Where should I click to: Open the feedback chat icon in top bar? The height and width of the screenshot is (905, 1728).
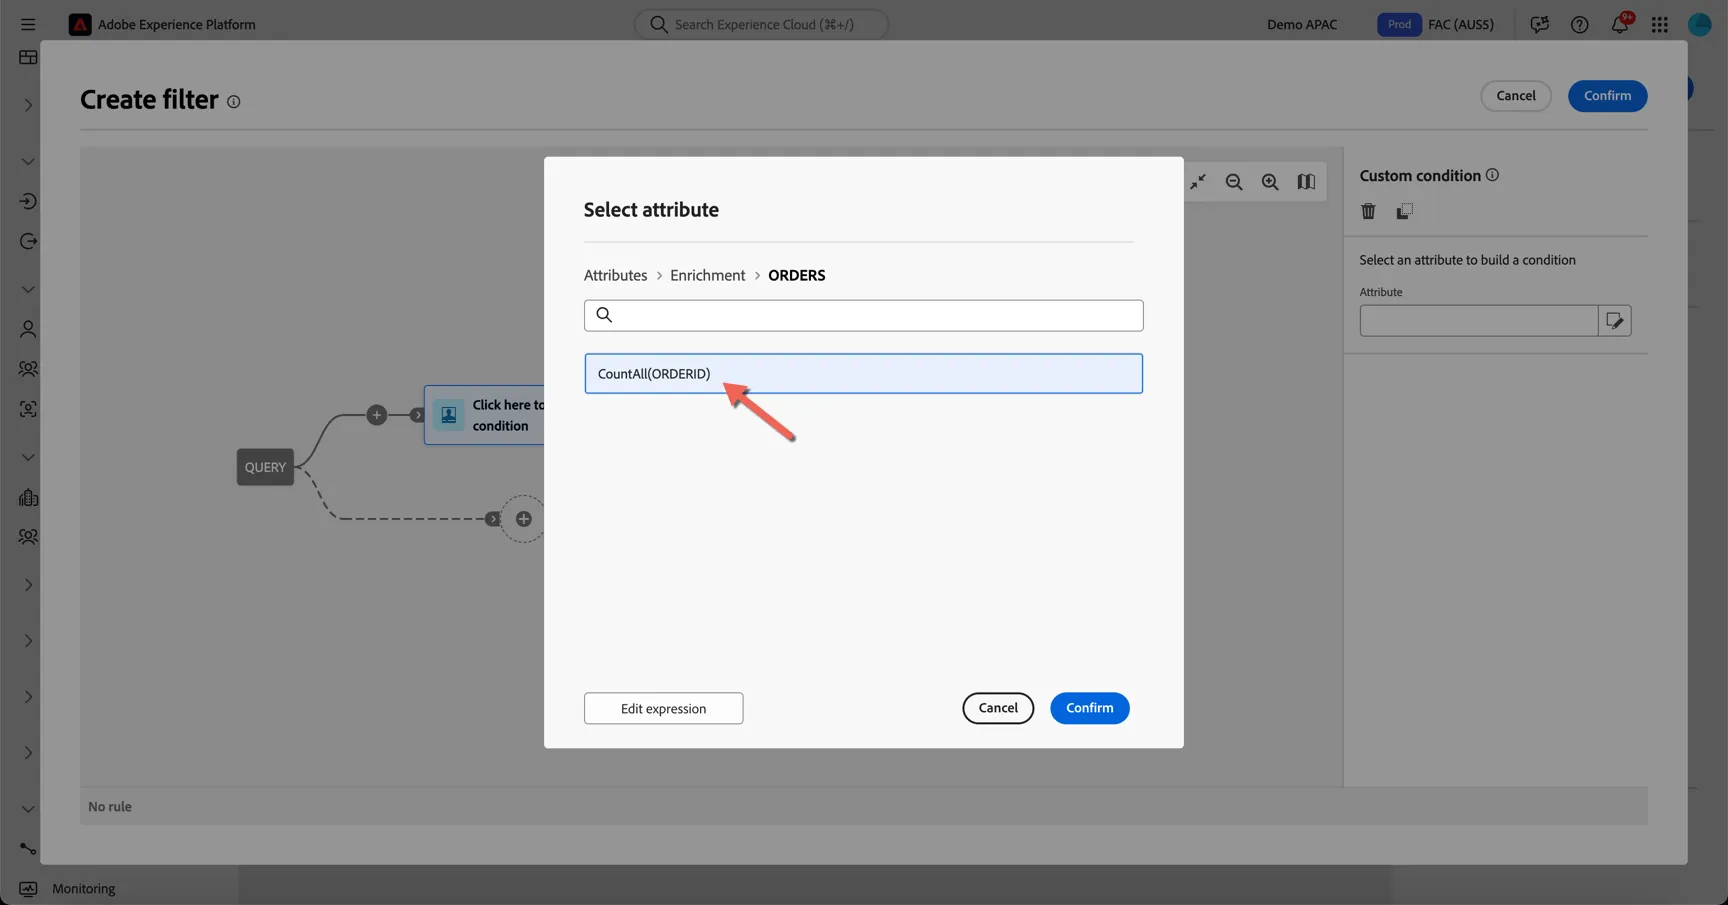(1539, 24)
